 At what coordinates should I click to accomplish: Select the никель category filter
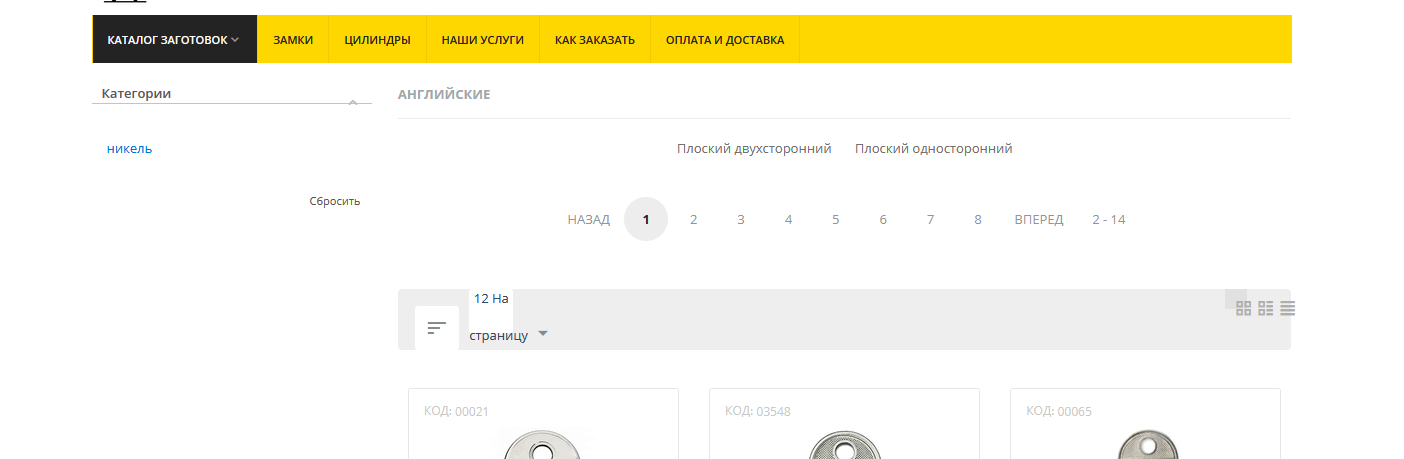(x=129, y=149)
